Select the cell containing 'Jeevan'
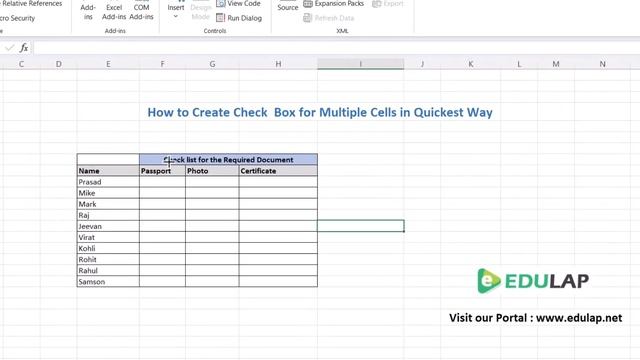Screen dimensions: 640x360 click(x=108, y=226)
